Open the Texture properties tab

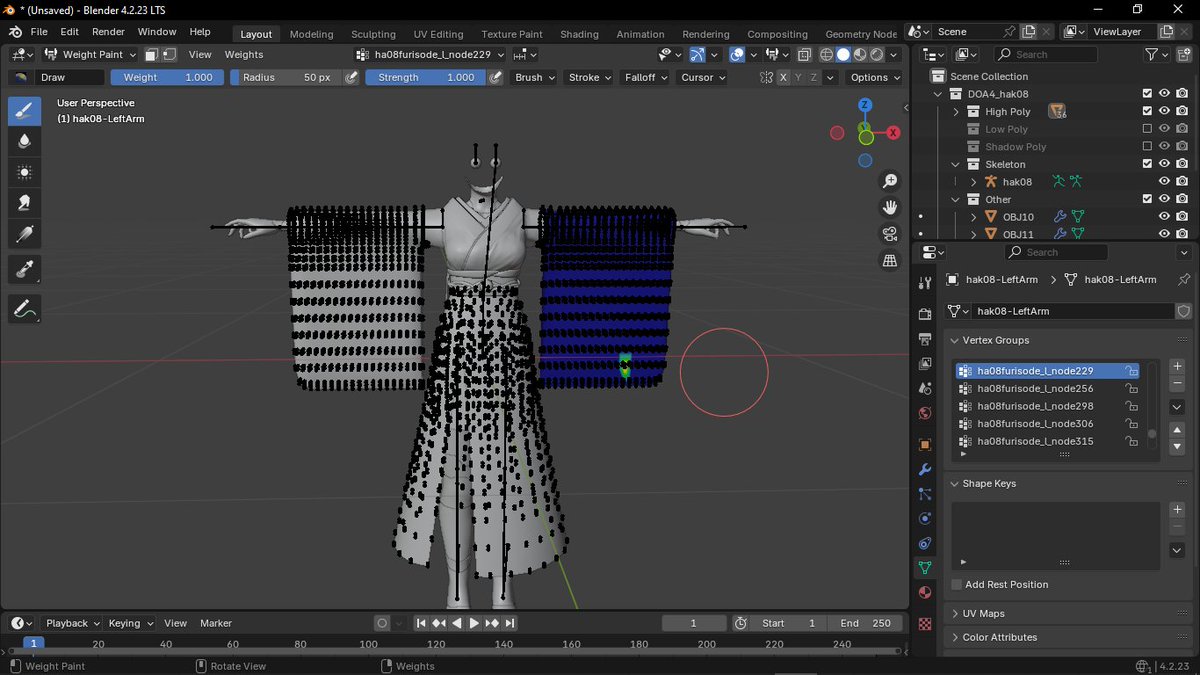coord(925,623)
